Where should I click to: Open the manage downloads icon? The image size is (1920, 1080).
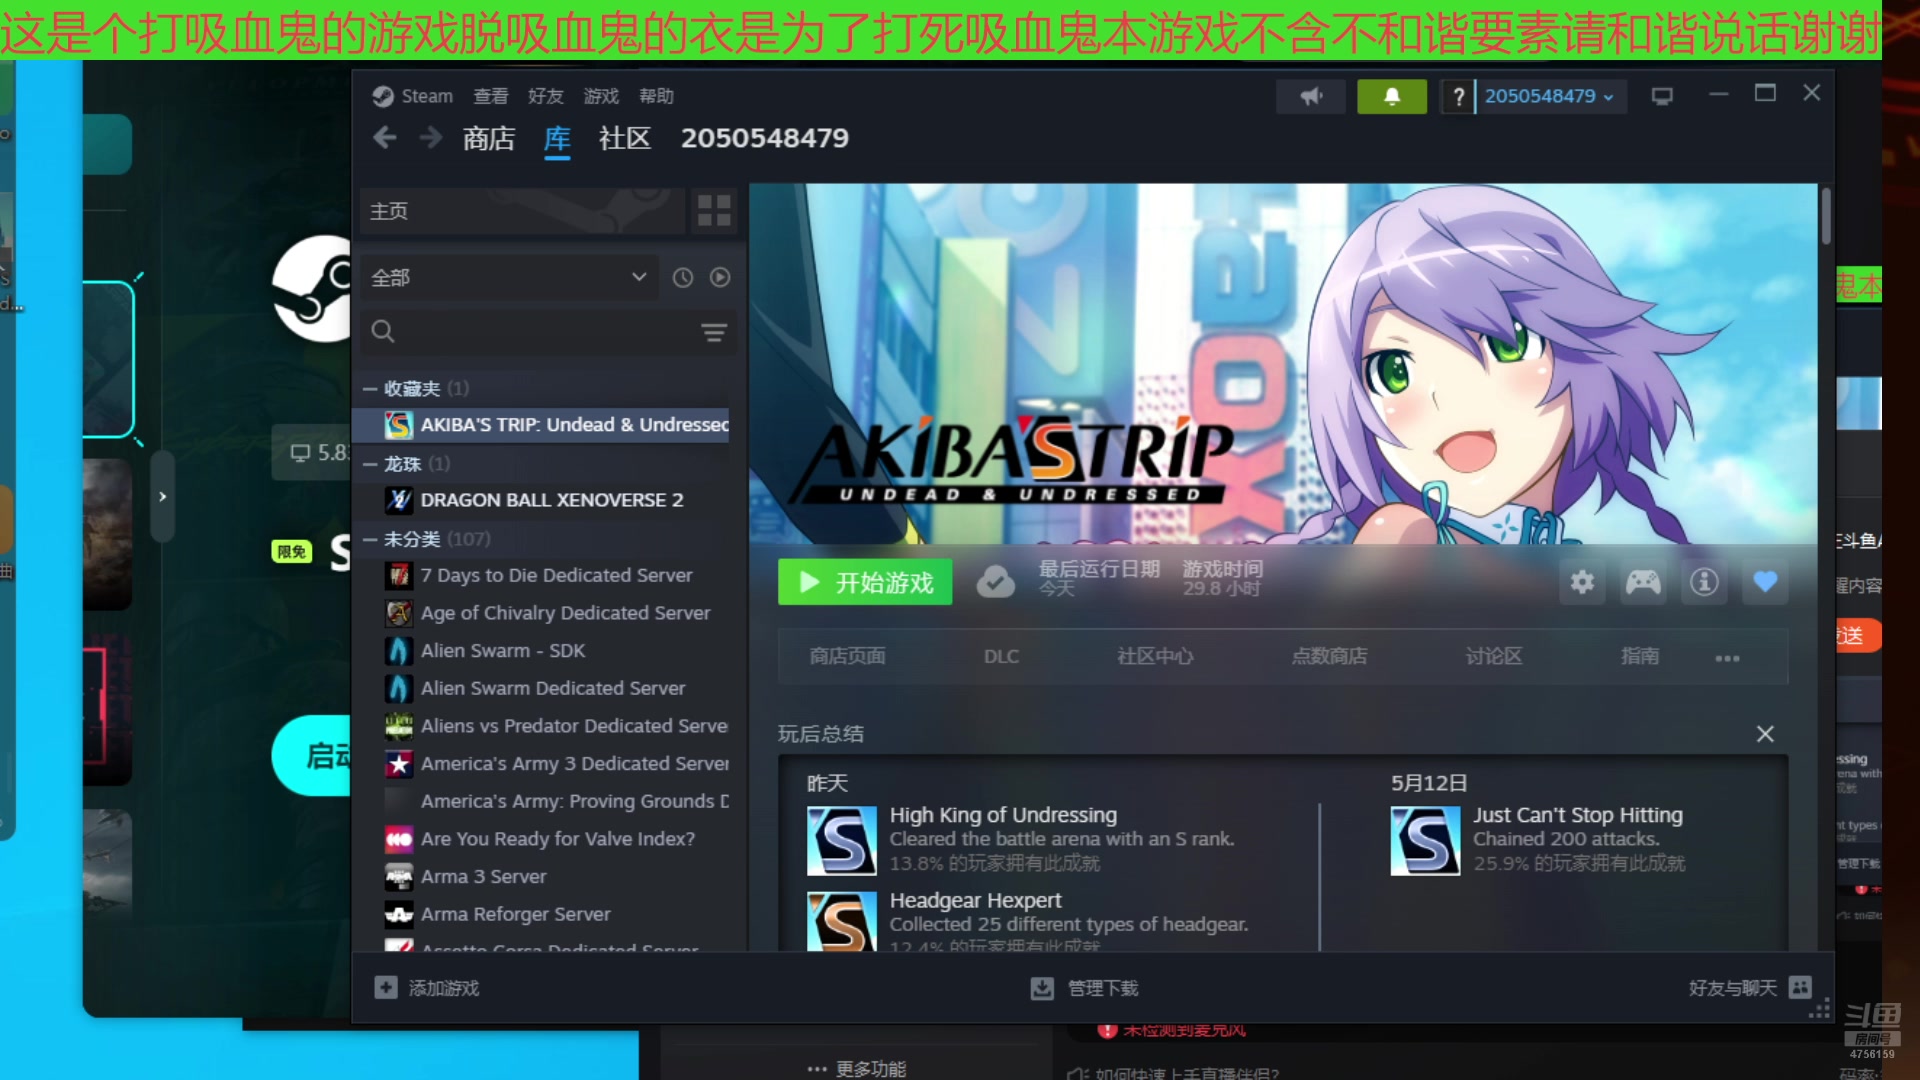click(1042, 988)
